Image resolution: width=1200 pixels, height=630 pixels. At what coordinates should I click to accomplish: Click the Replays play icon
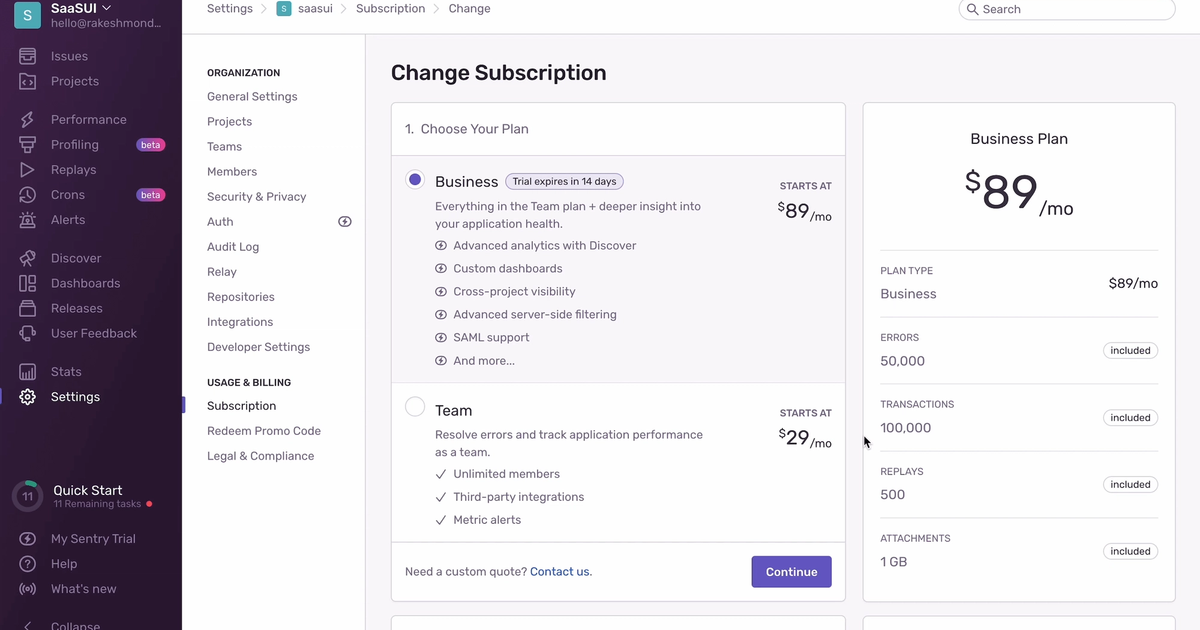(28, 170)
